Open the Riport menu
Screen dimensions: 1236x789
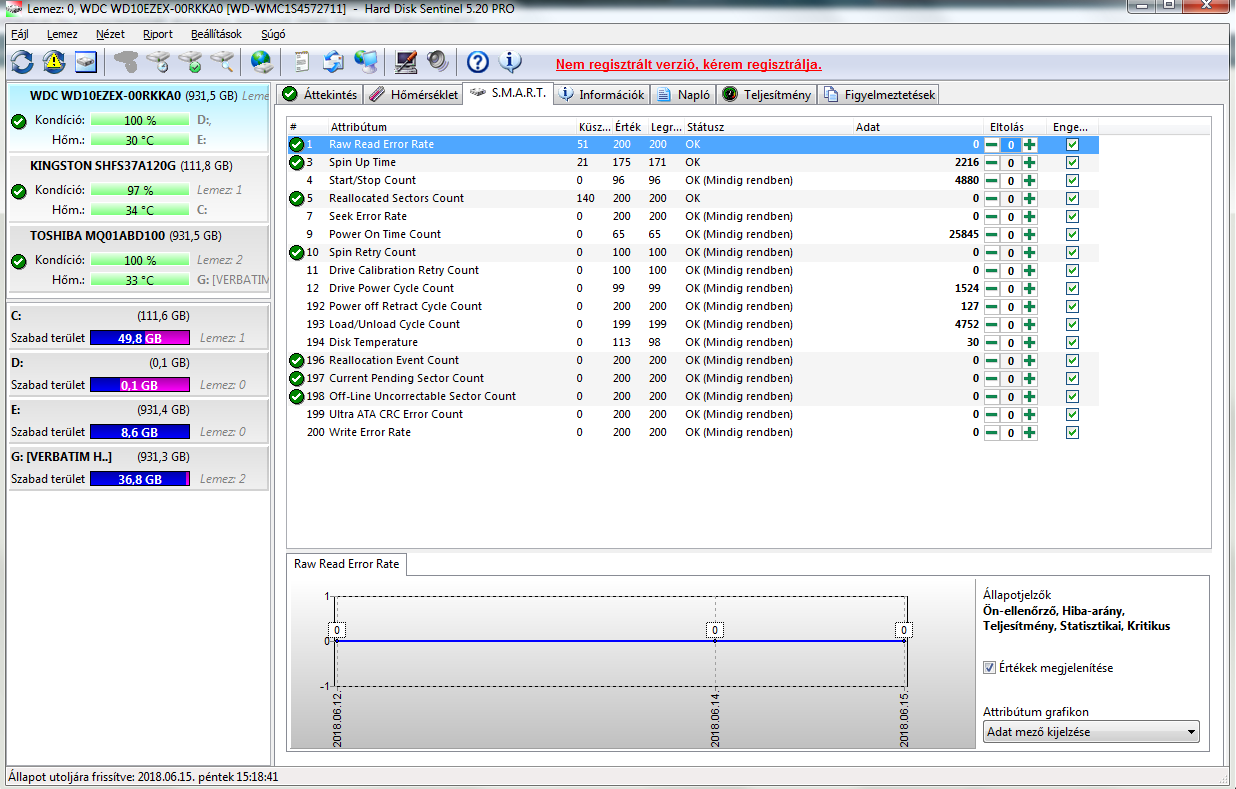click(158, 34)
